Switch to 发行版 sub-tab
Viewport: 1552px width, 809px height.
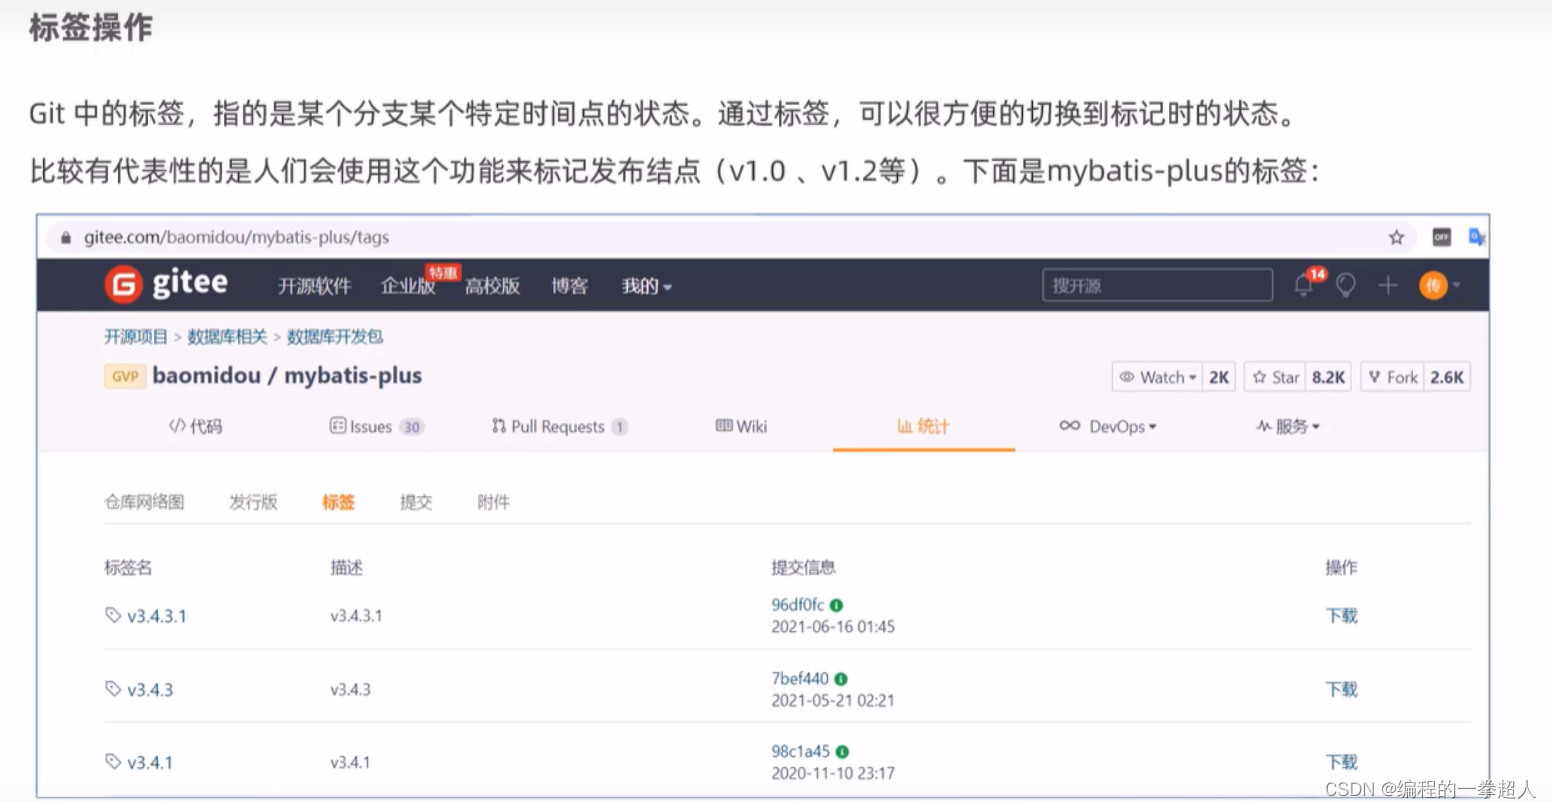click(x=253, y=502)
